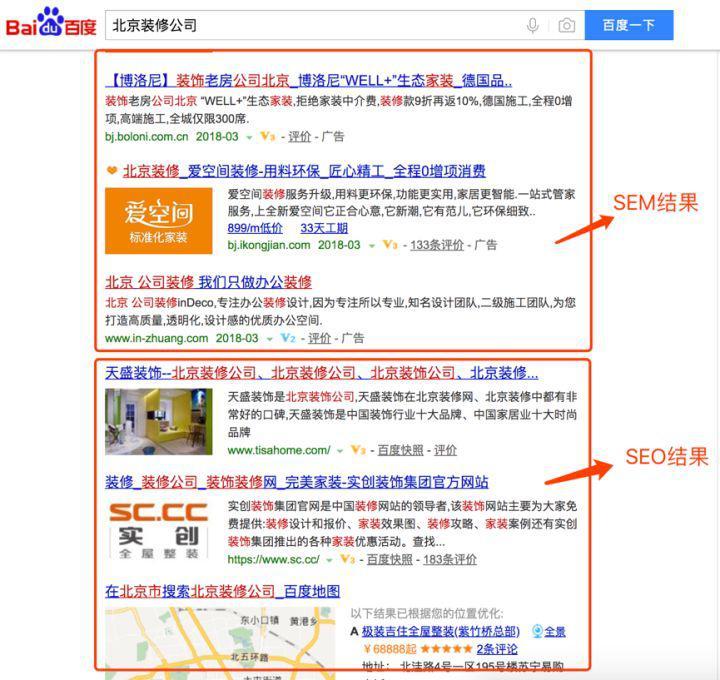Click V3 badge on tisahome result
The image size is (720, 680).
click(358, 450)
